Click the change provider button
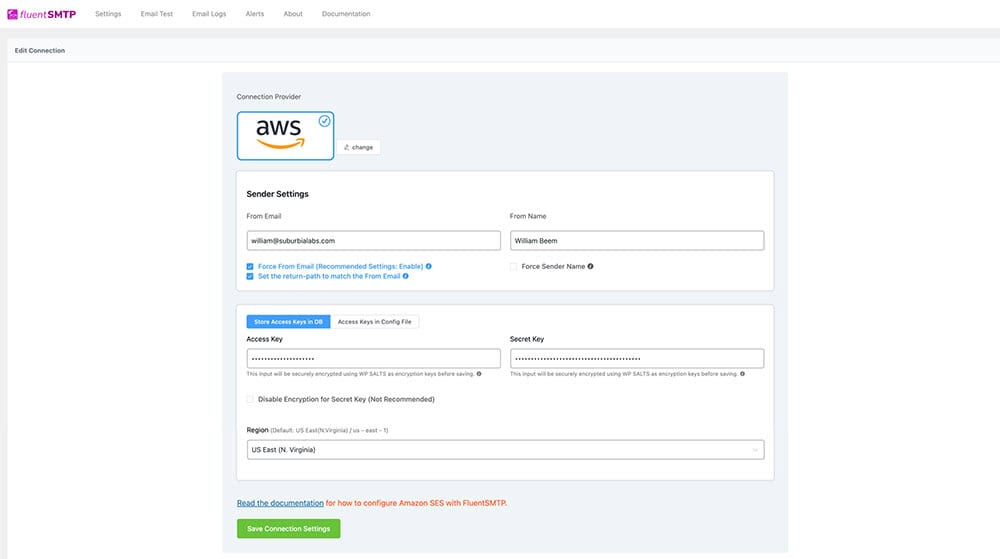The width and height of the screenshot is (1000, 559). pos(358,147)
